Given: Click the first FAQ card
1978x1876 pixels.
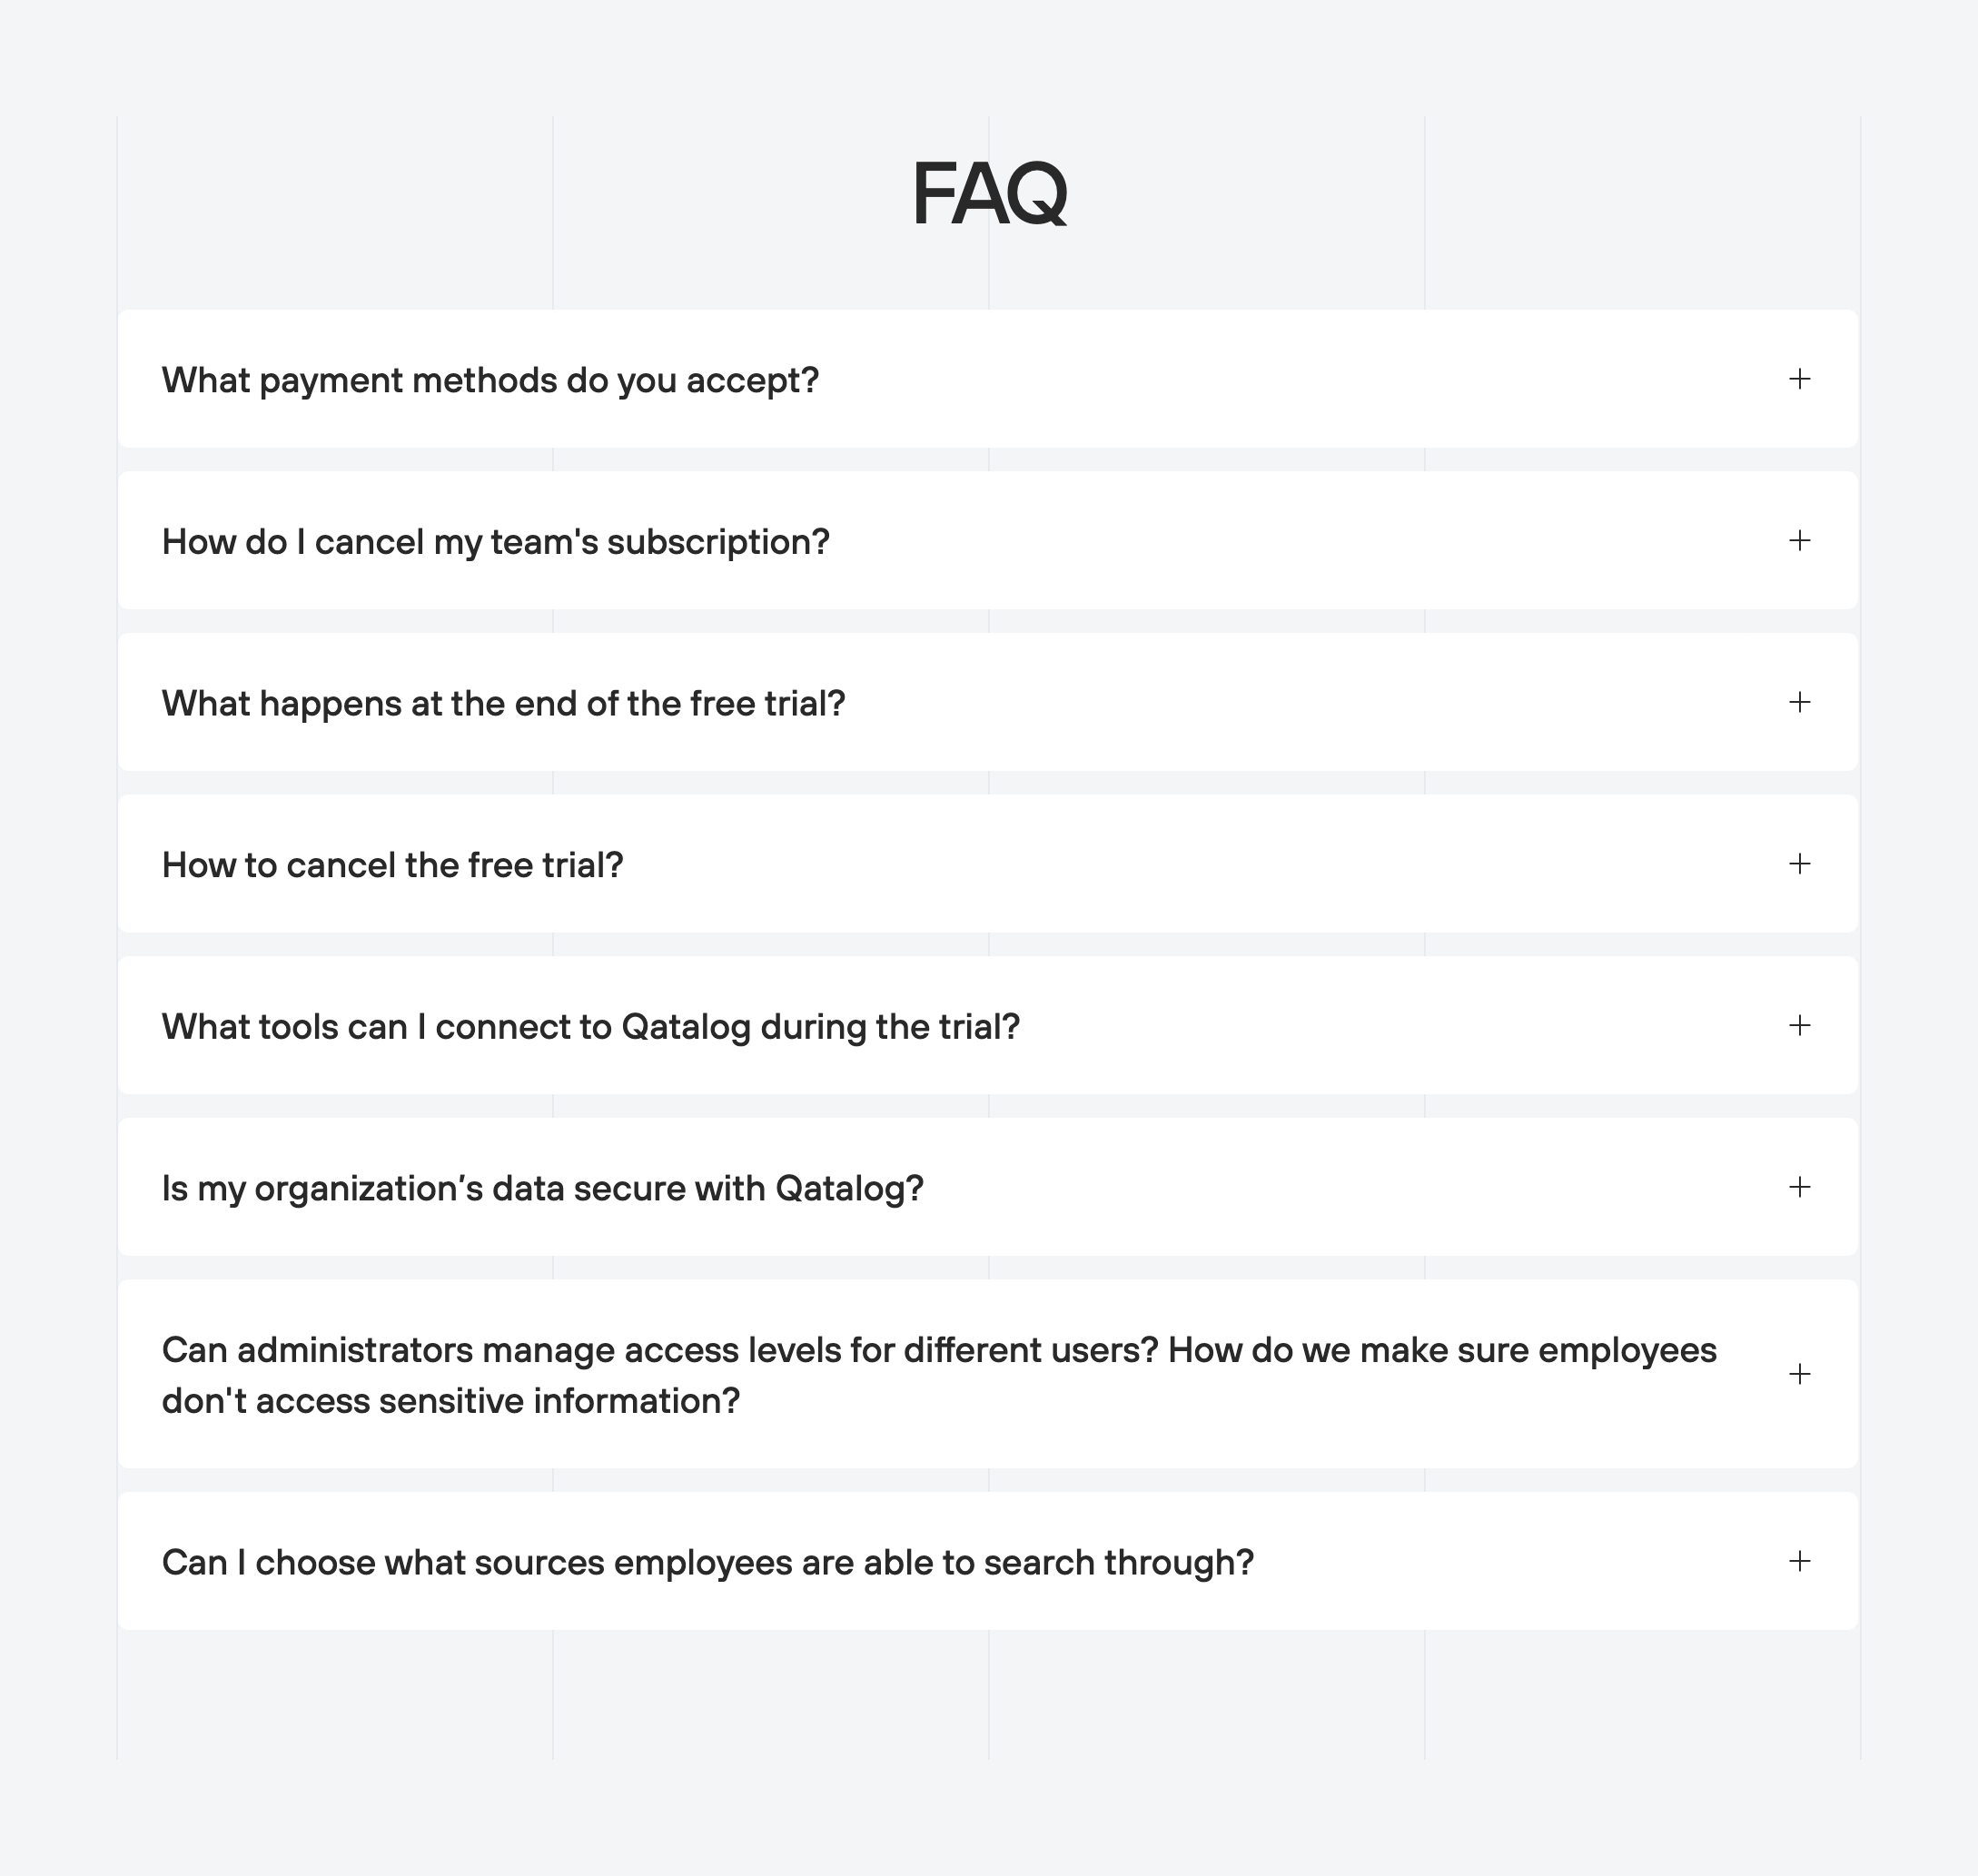Looking at the screenshot, I should [988, 380].
